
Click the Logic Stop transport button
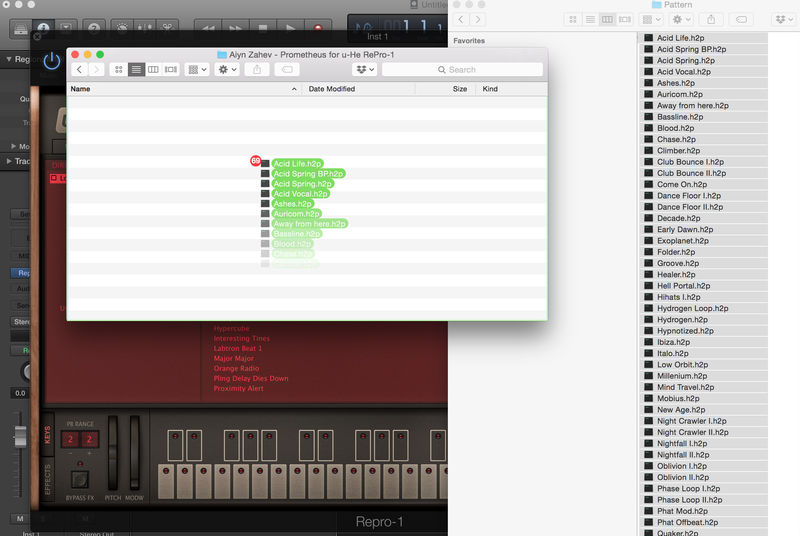(x=263, y=29)
